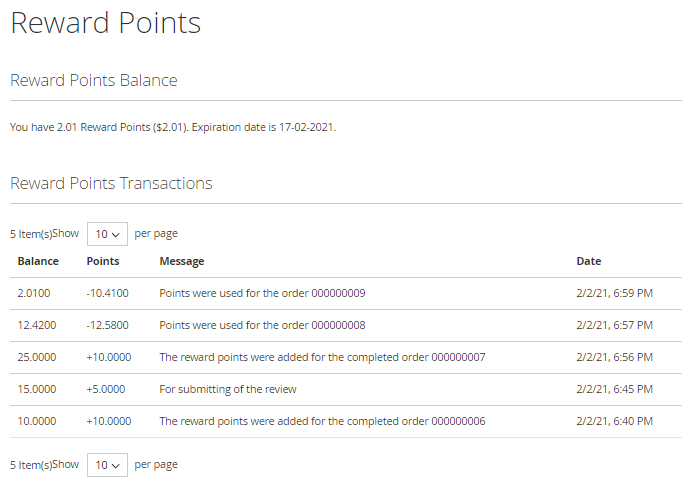Click the 6:59 PM transaction date

click(614, 294)
